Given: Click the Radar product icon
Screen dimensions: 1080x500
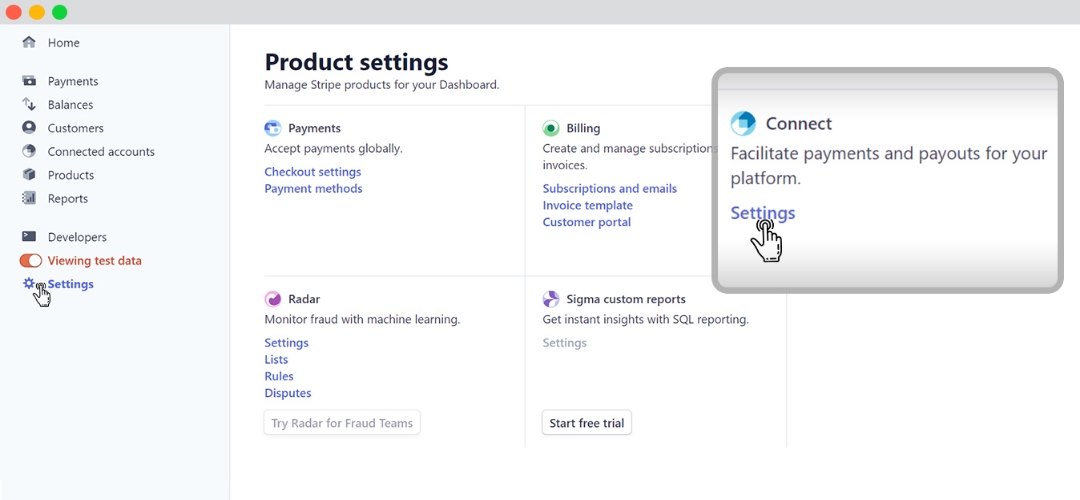Looking at the screenshot, I should coord(273,299).
